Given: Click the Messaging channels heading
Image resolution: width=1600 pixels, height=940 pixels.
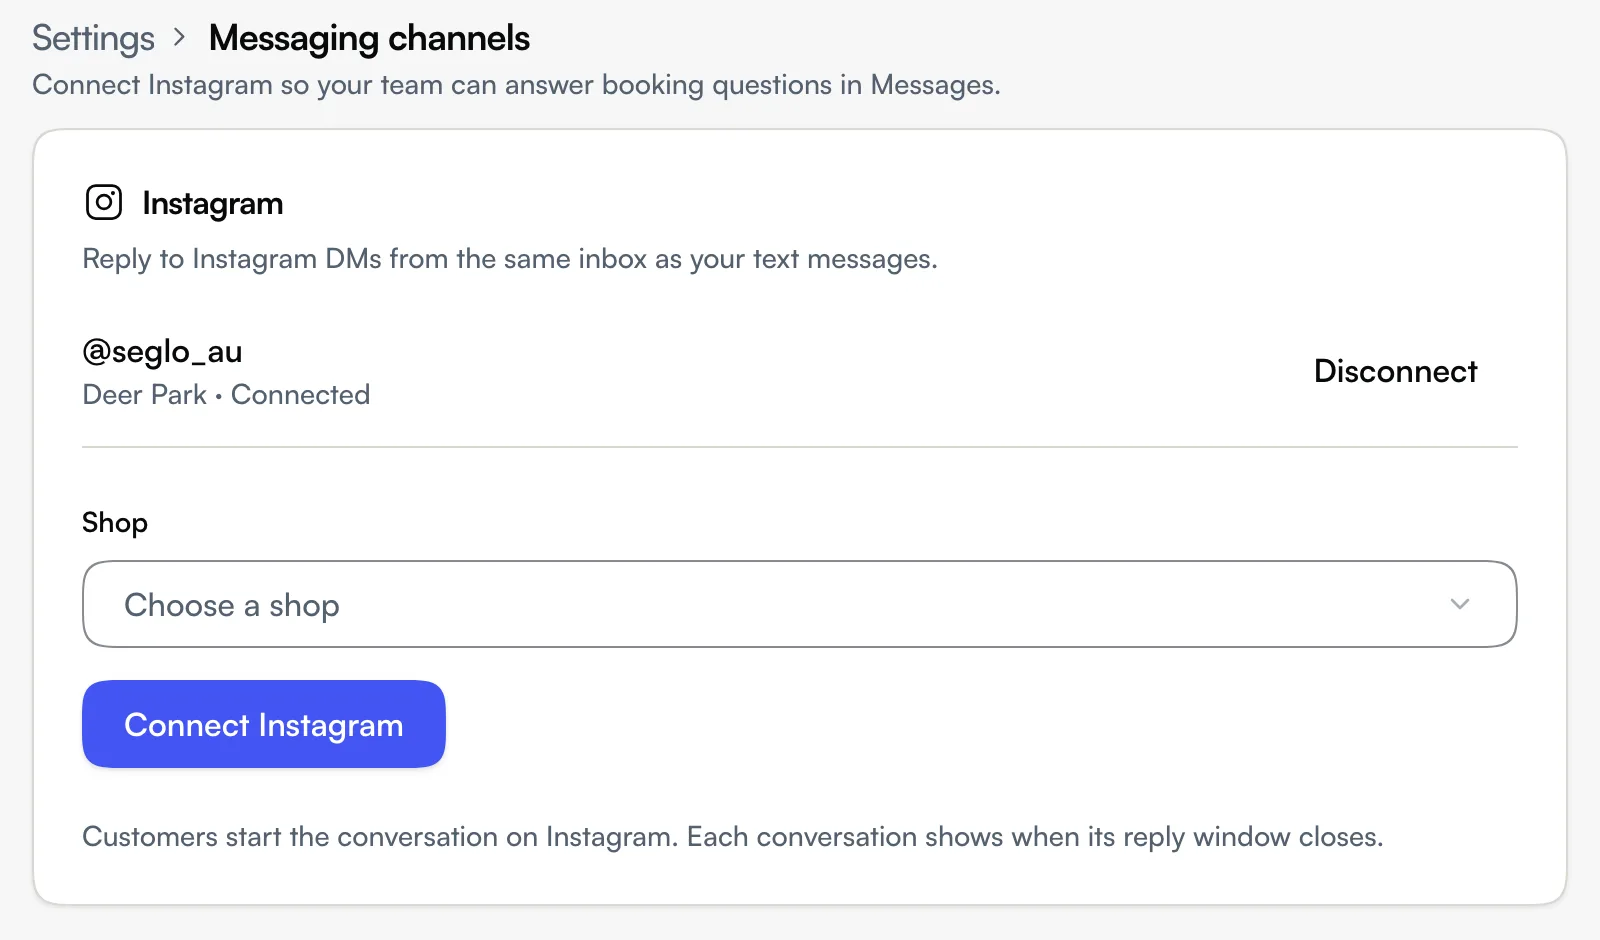Looking at the screenshot, I should tap(369, 38).
